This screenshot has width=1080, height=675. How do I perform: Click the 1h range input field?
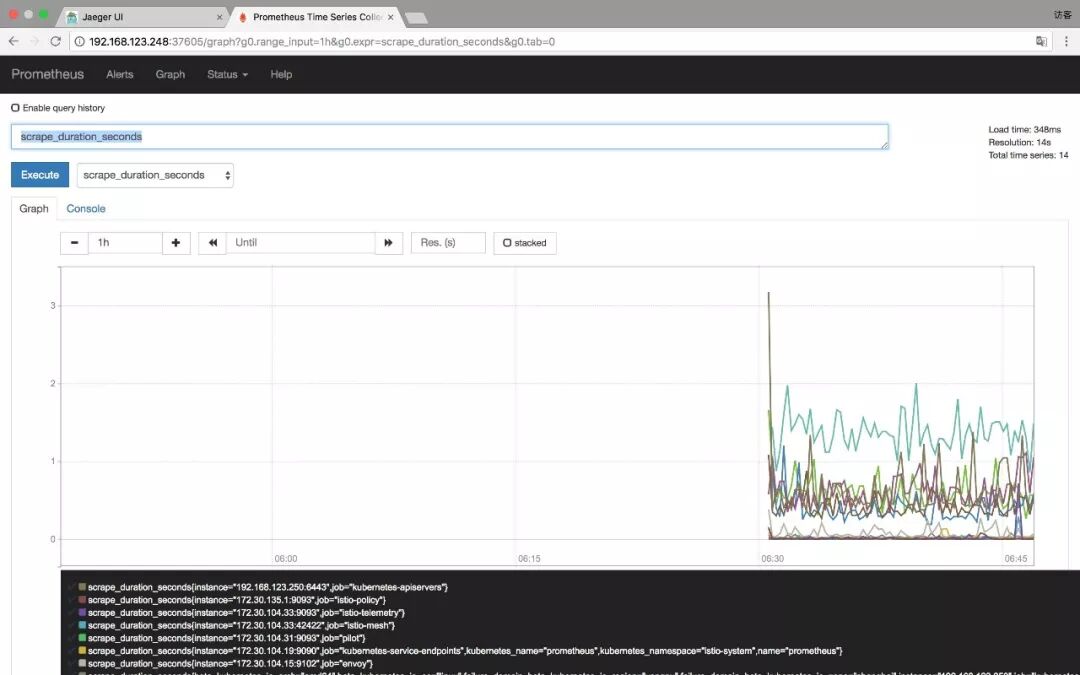coord(125,242)
